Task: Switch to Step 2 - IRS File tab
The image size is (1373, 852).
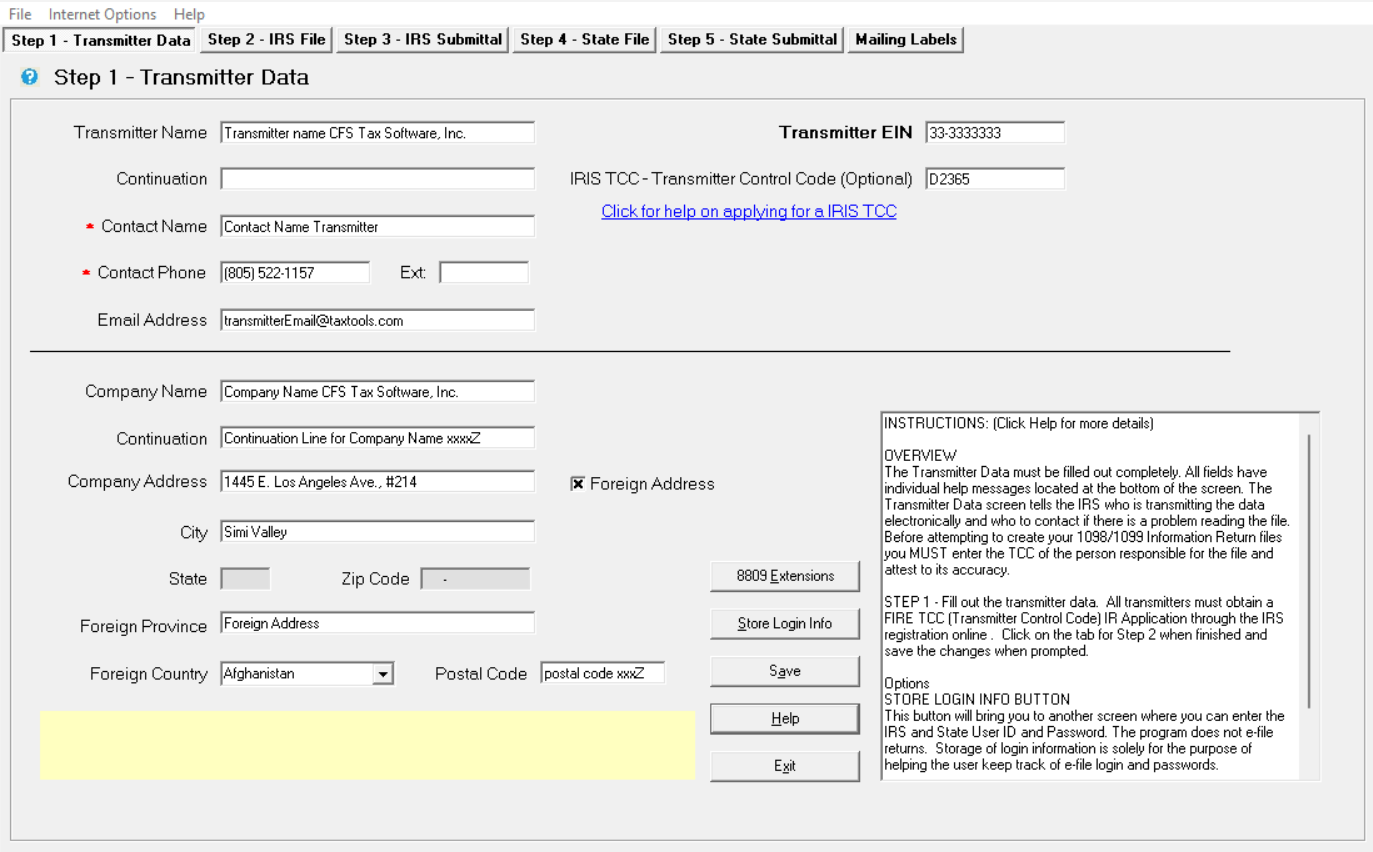Action: click(x=267, y=40)
